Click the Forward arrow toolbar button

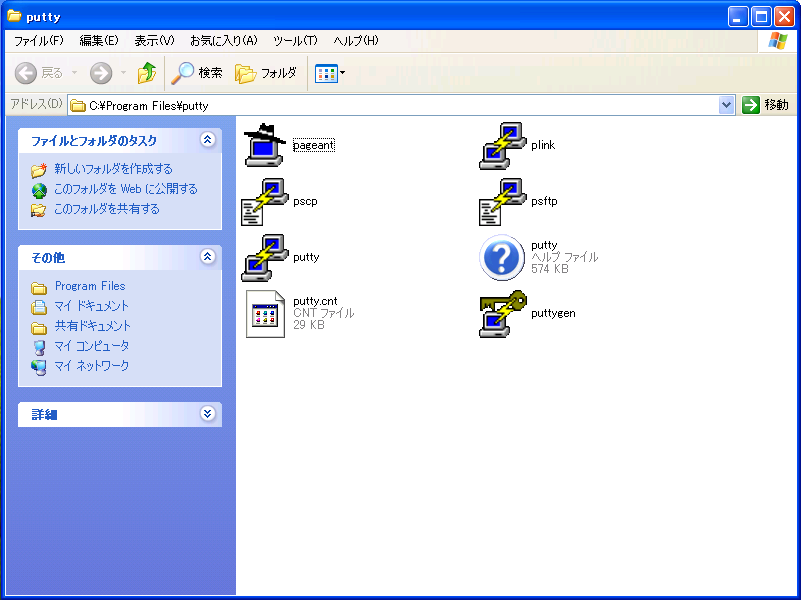pos(101,73)
